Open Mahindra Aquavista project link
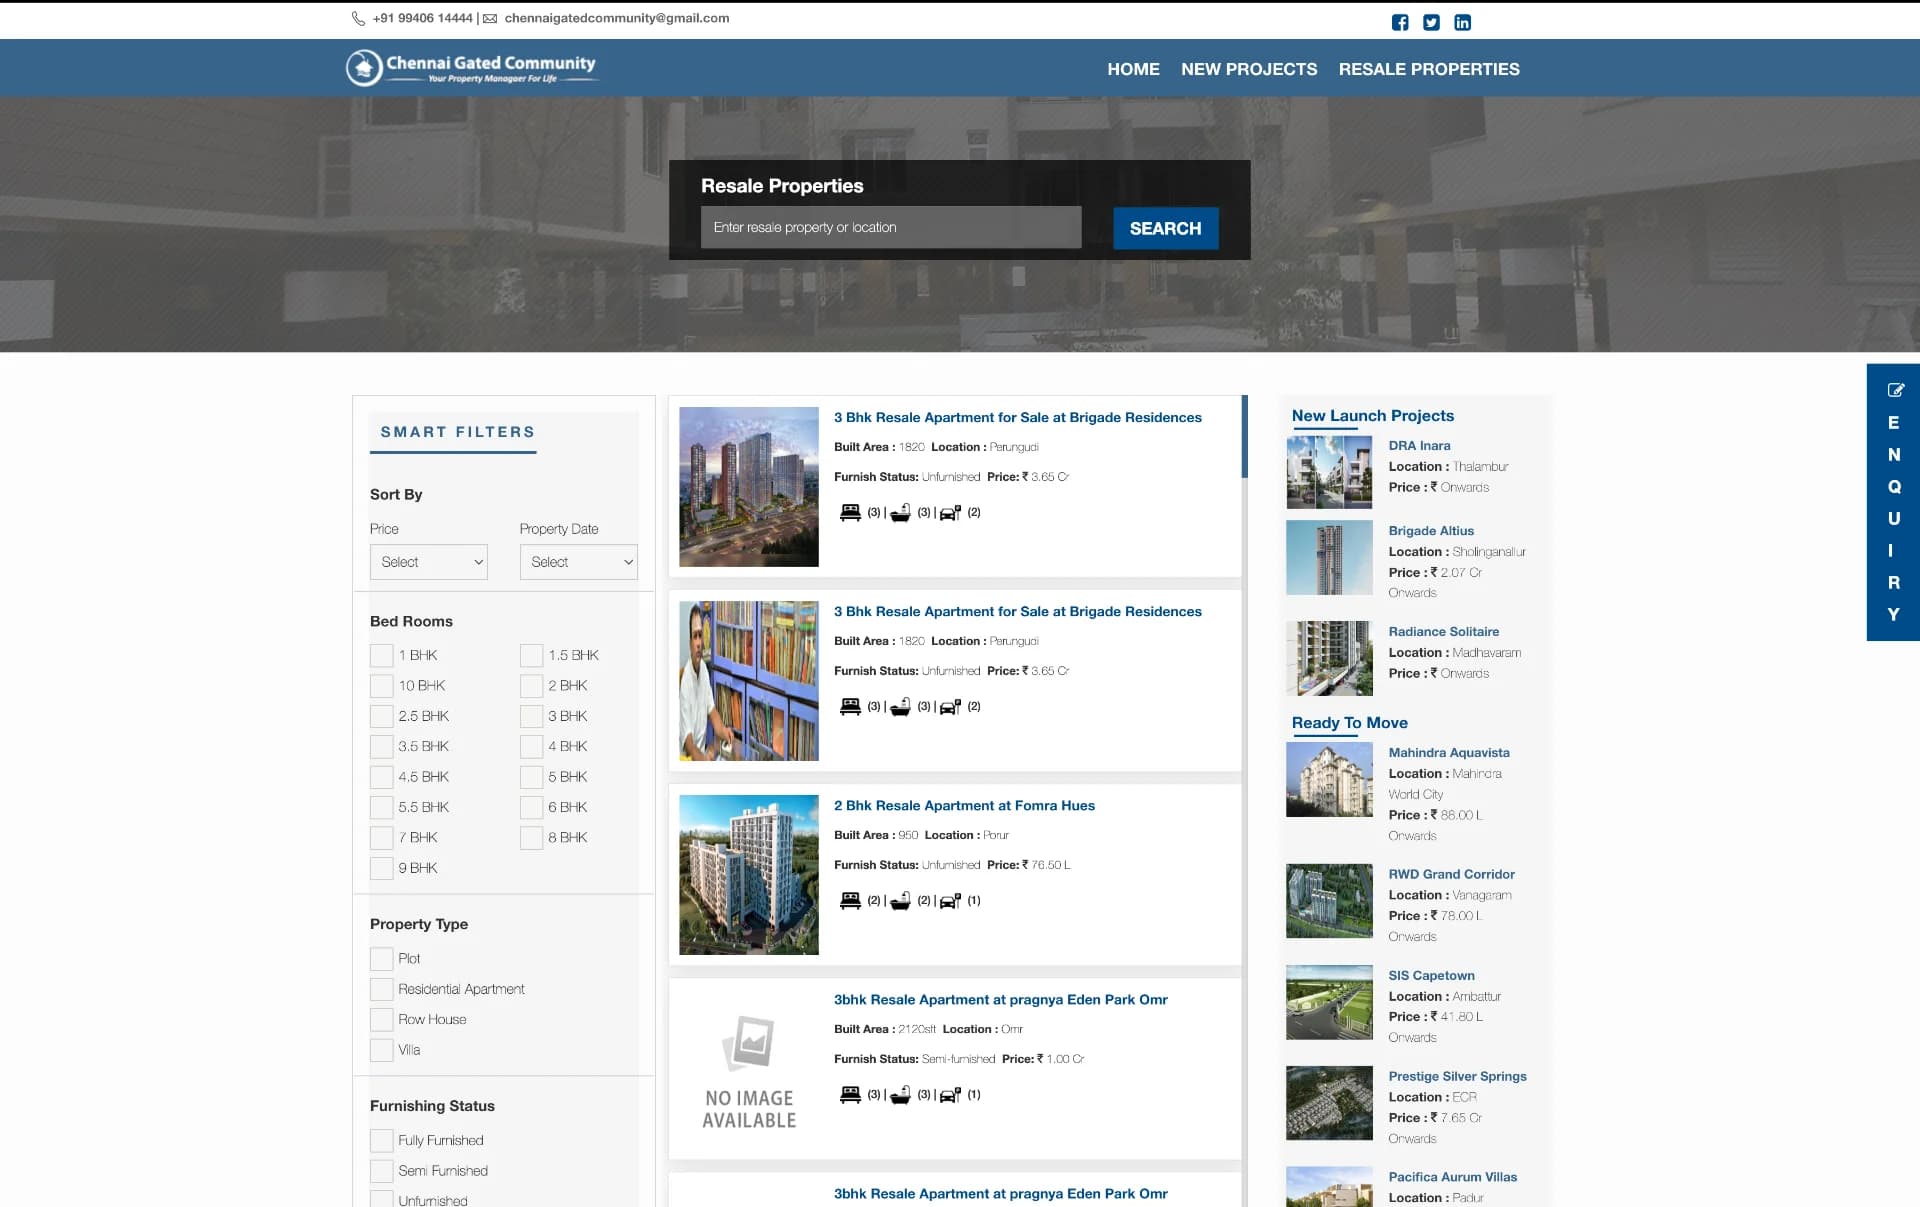This screenshot has height=1207, width=1920. coord(1449,753)
